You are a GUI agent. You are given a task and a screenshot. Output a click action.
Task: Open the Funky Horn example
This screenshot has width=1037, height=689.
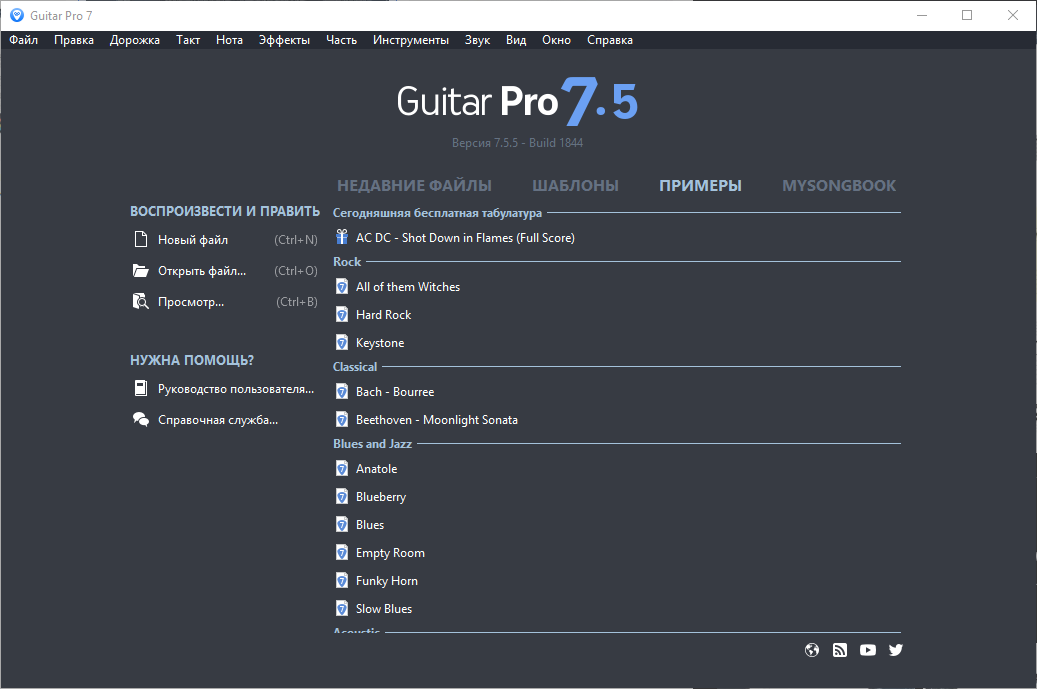coord(387,581)
